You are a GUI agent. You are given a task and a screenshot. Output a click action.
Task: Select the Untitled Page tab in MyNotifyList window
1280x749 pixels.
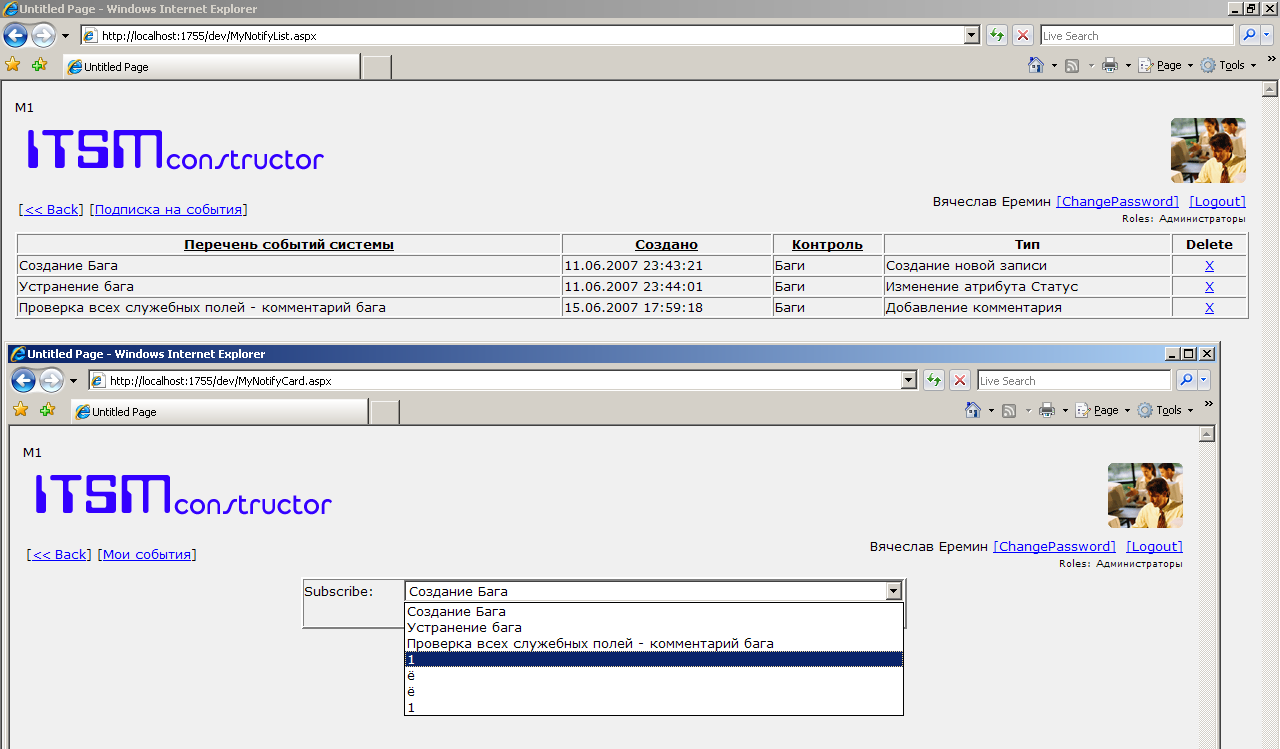211,67
